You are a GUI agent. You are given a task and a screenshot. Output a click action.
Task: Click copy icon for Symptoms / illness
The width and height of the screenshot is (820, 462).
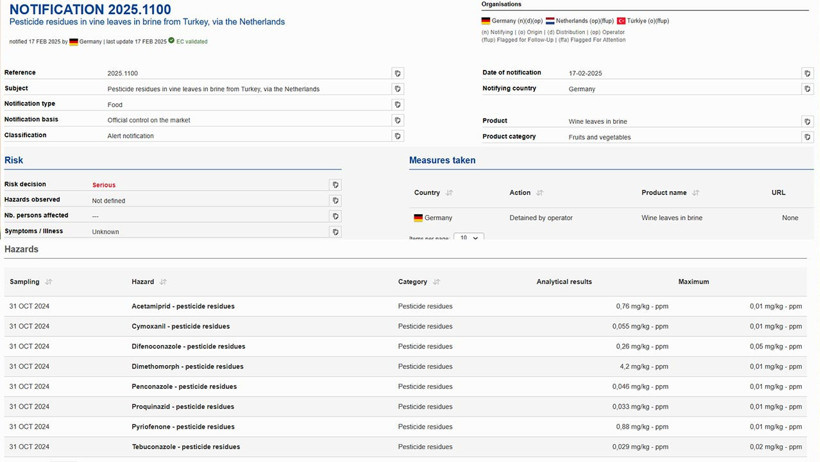pos(335,232)
